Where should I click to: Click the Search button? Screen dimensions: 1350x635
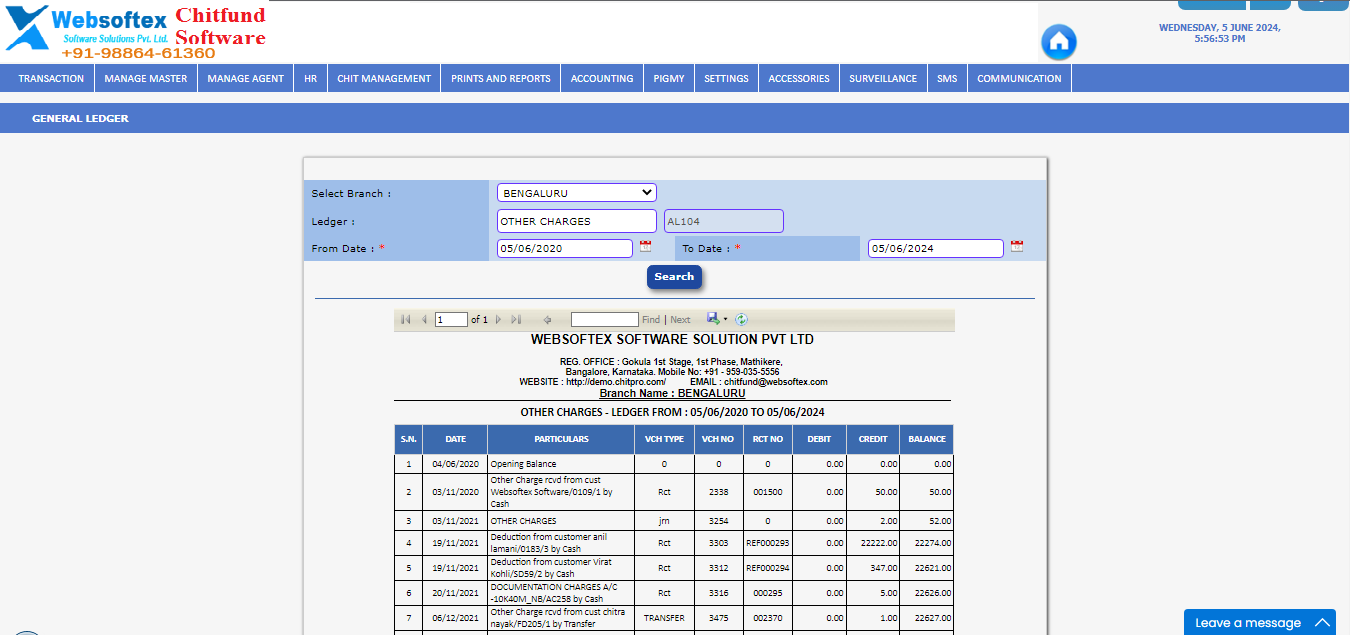(x=674, y=277)
